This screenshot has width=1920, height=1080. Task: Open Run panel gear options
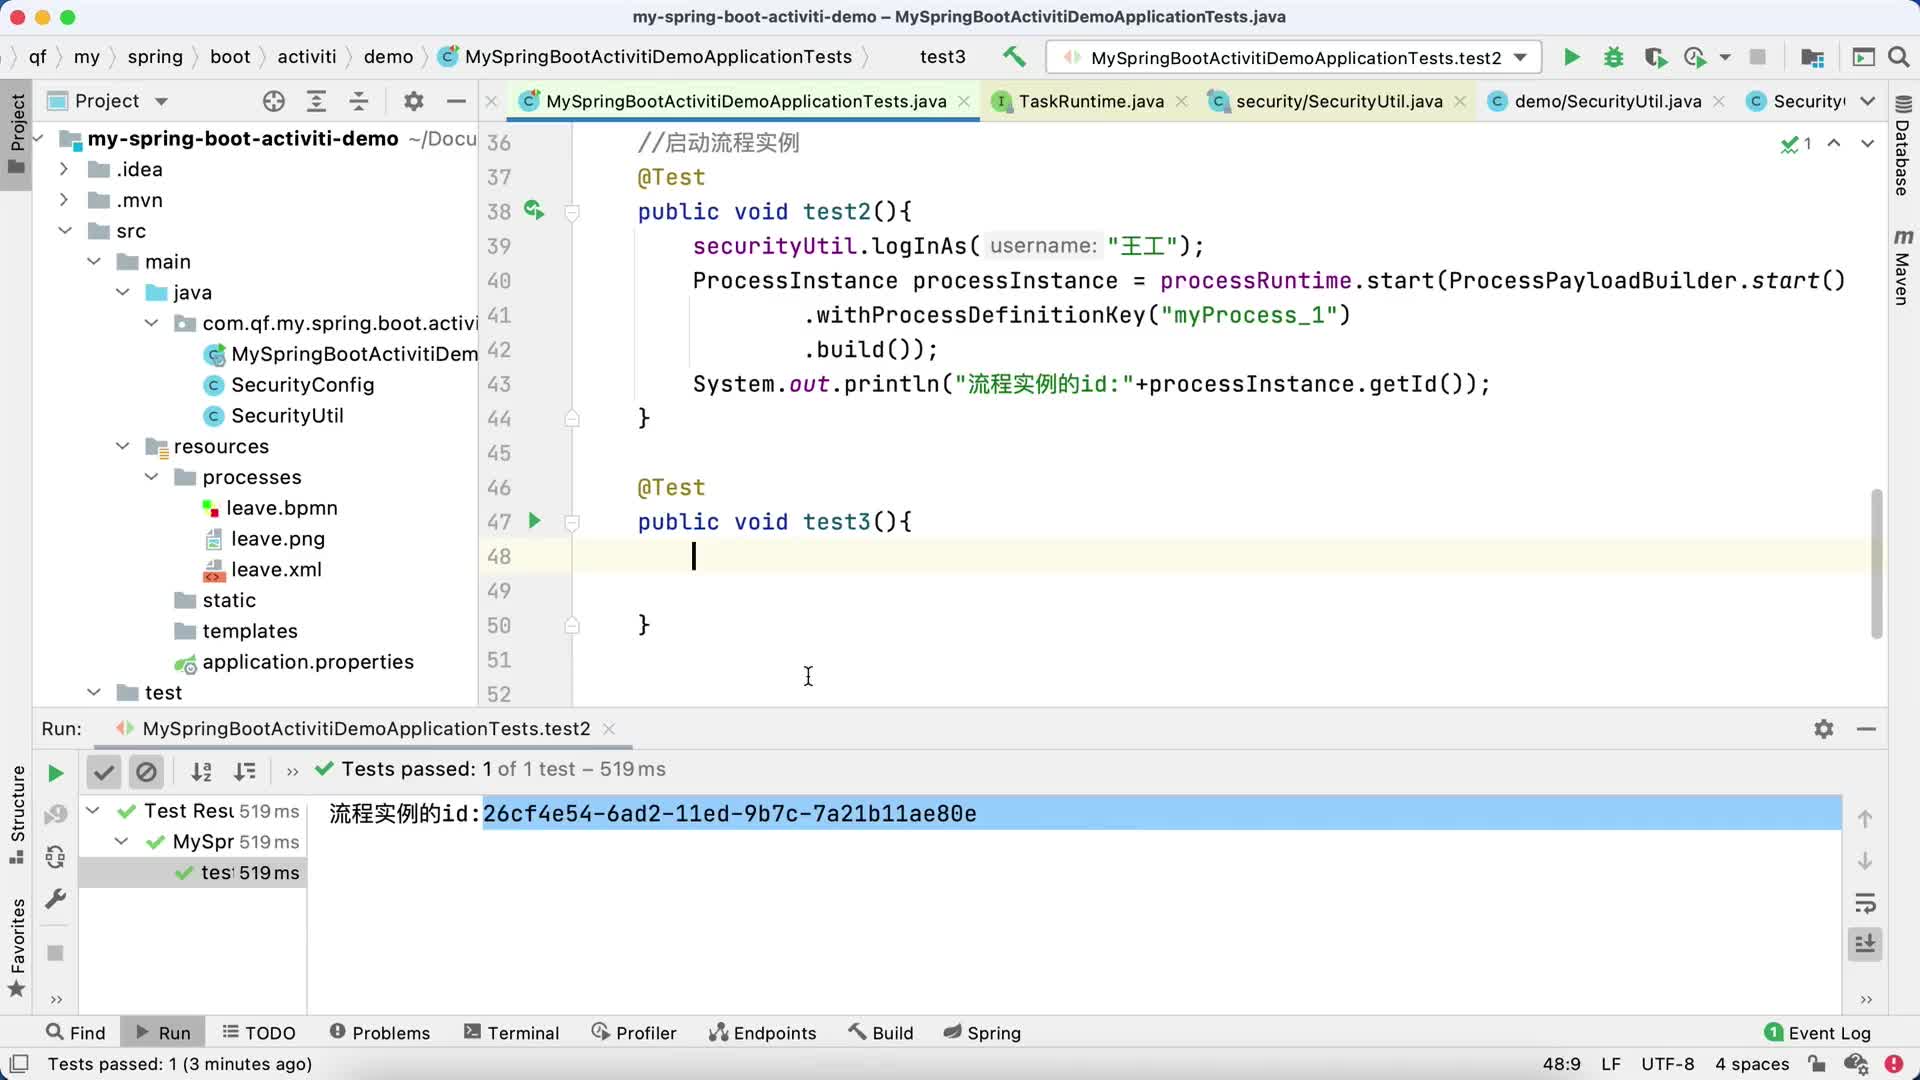coord(1823,729)
